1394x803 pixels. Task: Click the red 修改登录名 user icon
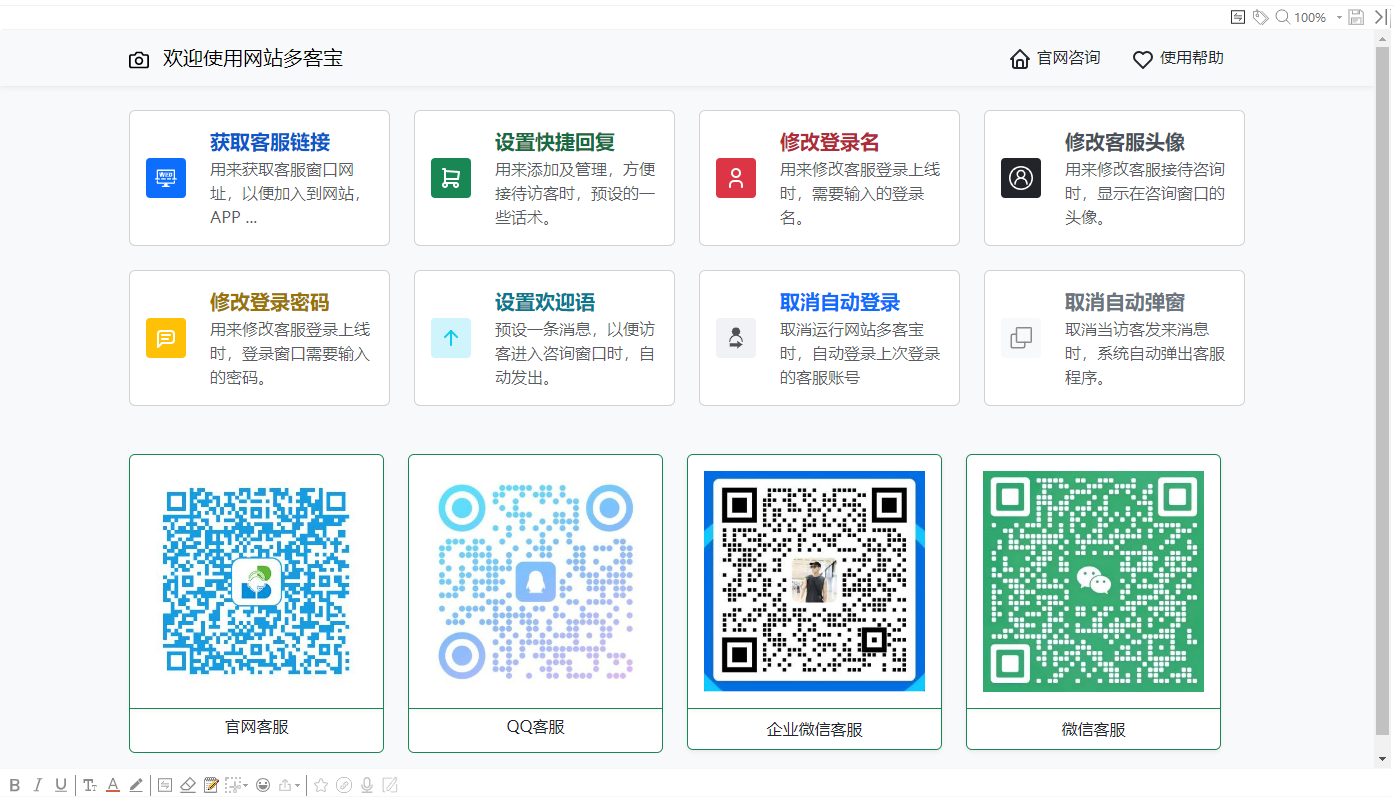coord(736,178)
